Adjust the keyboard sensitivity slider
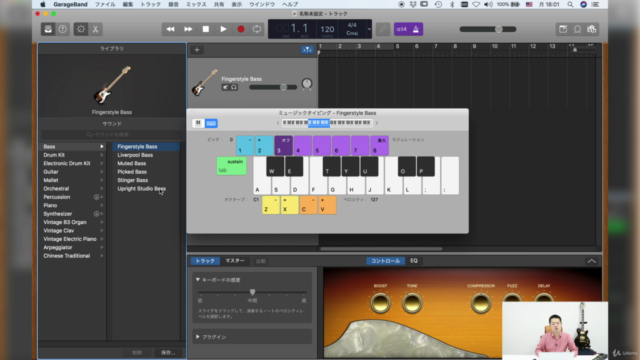The height and width of the screenshot is (360, 640). point(252,292)
